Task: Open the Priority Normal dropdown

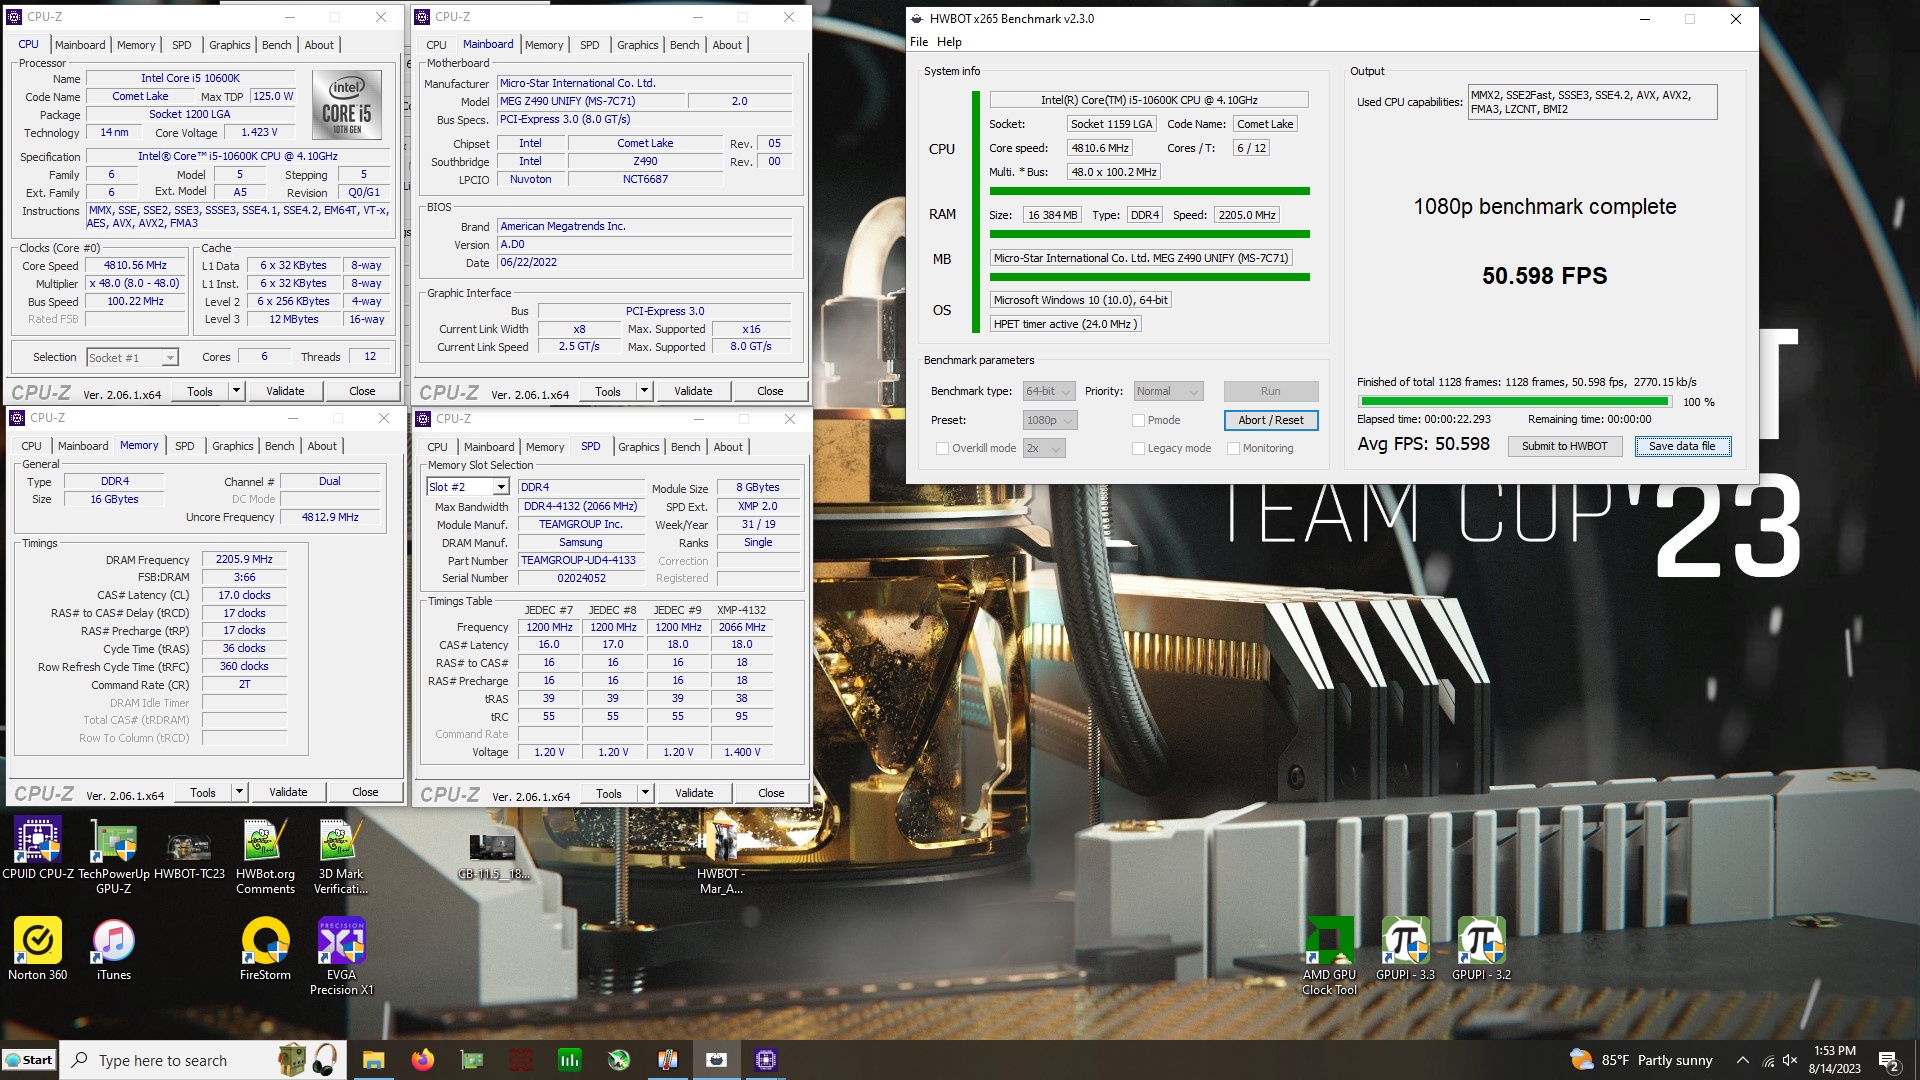Action: [x=1167, y=392]
